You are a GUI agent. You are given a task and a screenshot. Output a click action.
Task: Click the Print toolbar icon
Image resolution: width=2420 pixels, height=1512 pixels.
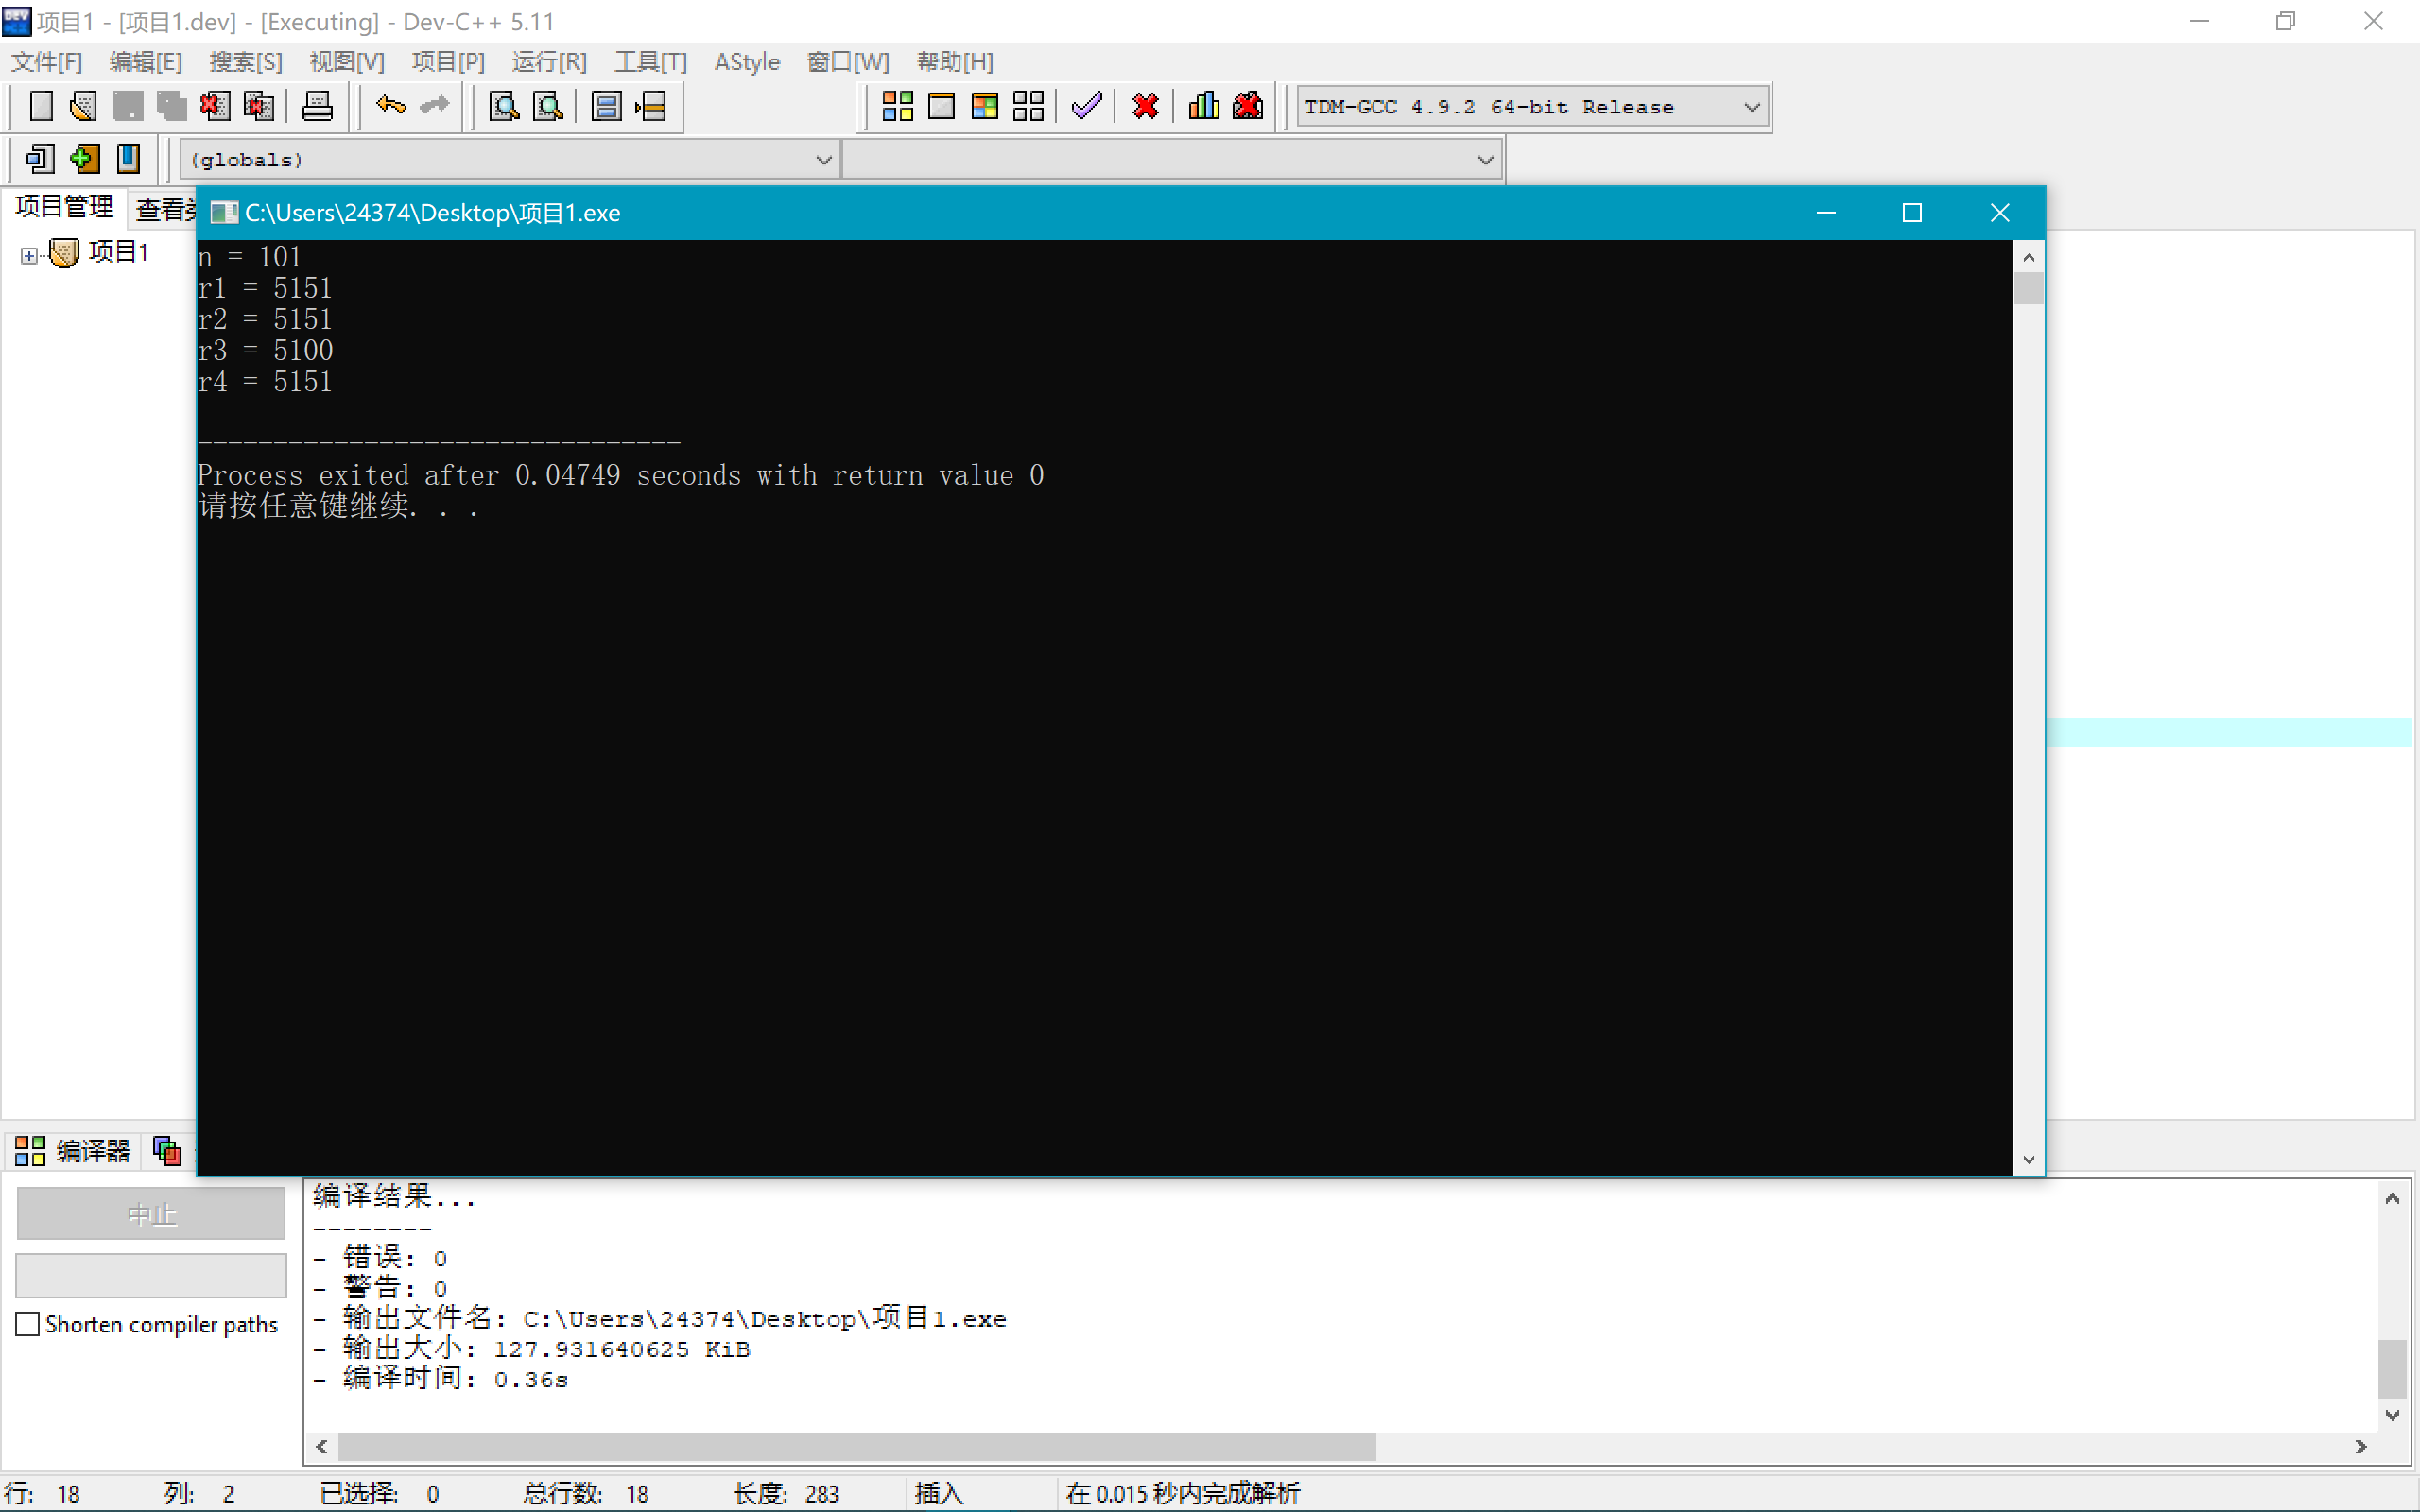(317, 106)
